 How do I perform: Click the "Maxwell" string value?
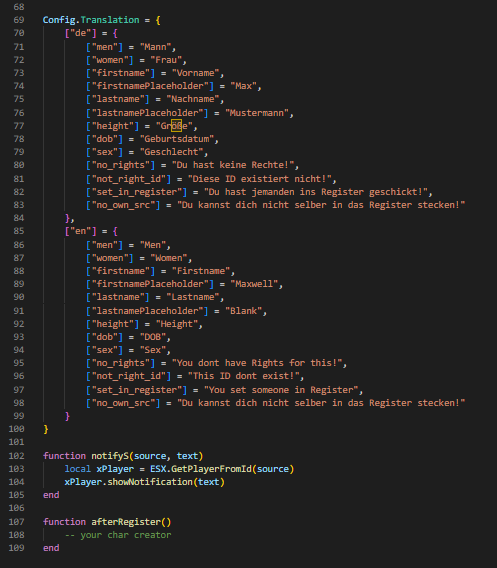(x=254, y=284)
